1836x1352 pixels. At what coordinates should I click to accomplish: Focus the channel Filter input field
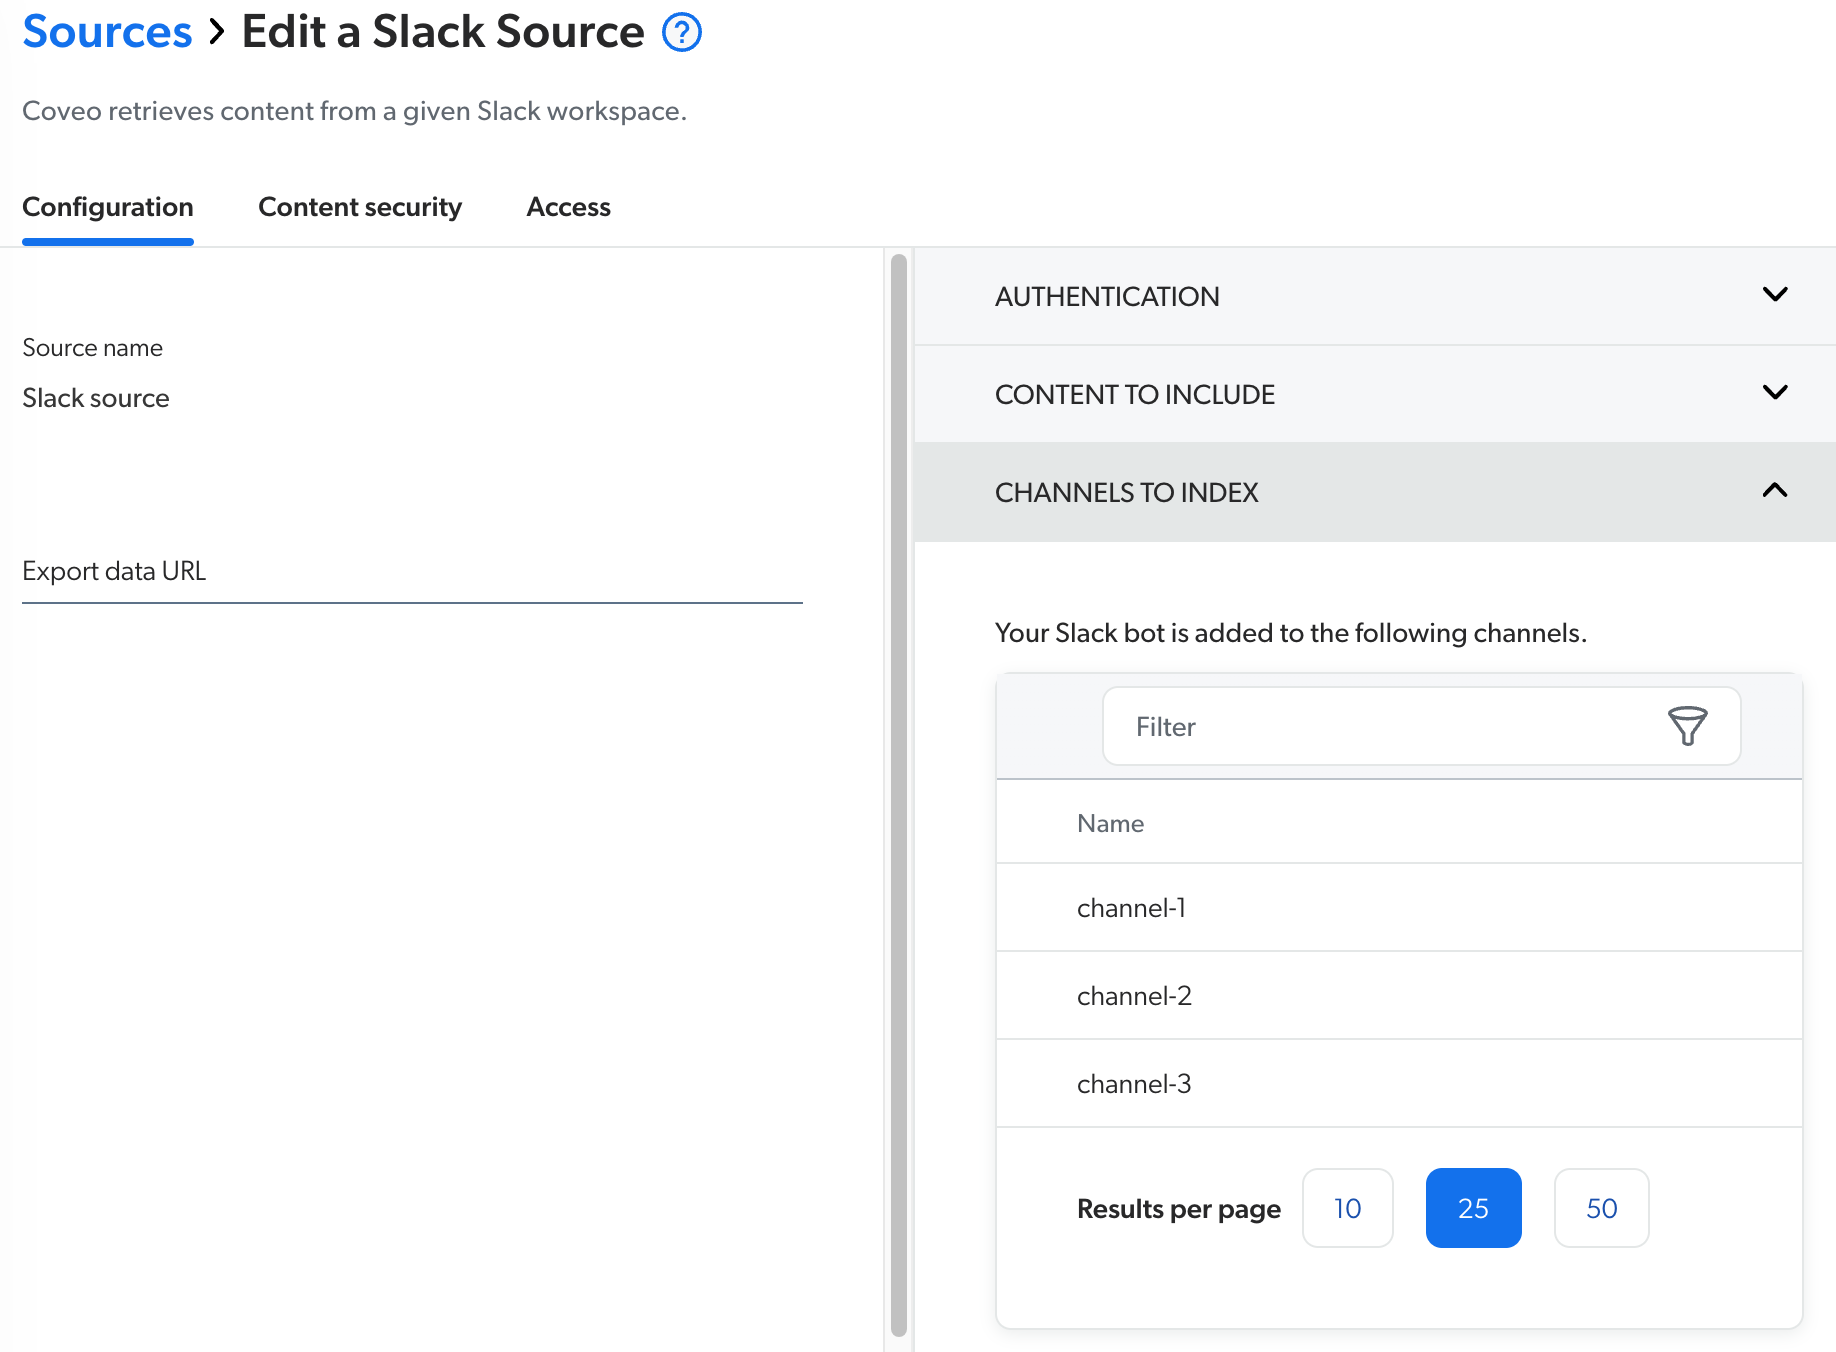(1421, 726)
